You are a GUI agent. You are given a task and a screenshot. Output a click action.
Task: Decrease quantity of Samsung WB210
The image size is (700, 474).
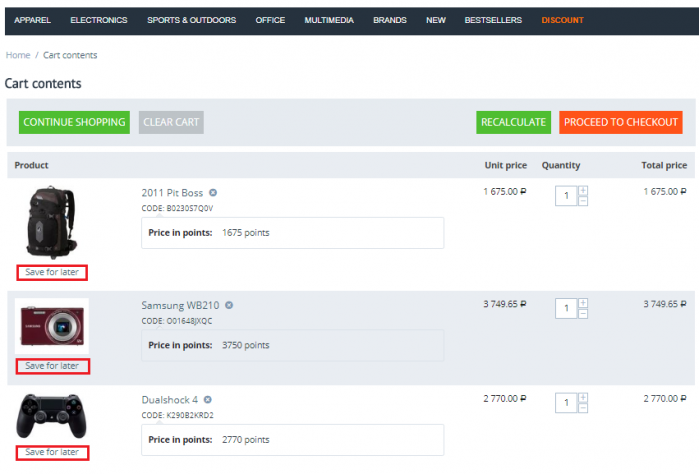click(x=583, y=313)
